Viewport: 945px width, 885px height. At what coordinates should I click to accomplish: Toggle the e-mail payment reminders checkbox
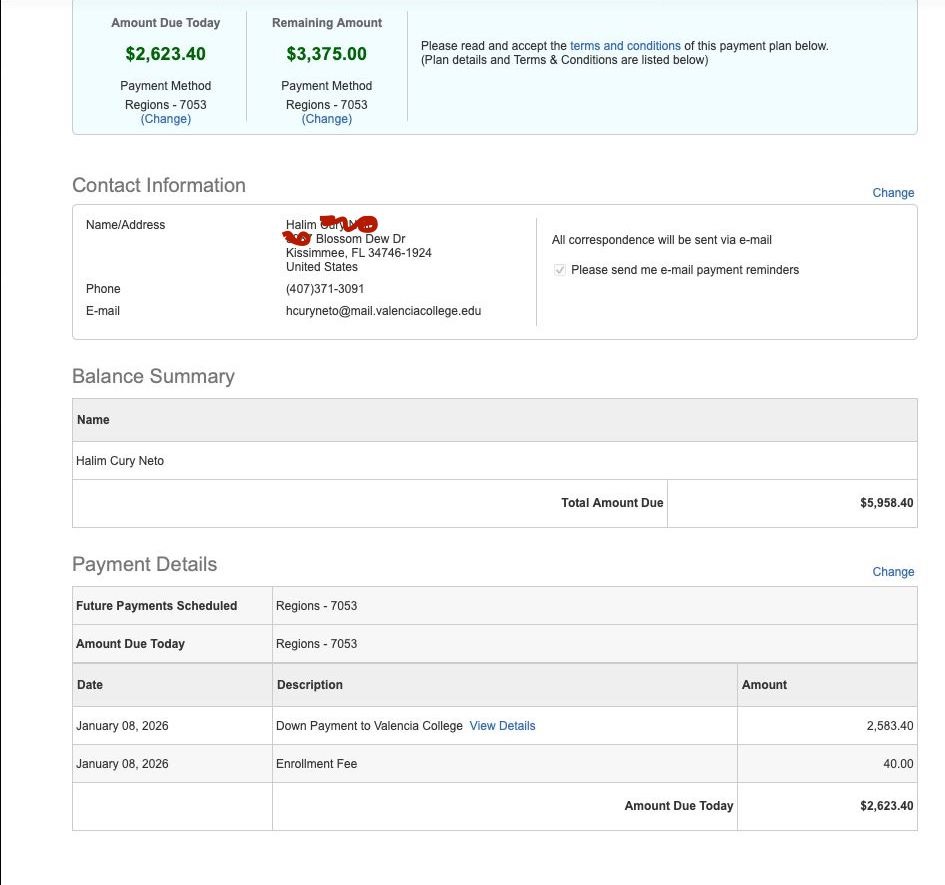[x=560, y=270]
